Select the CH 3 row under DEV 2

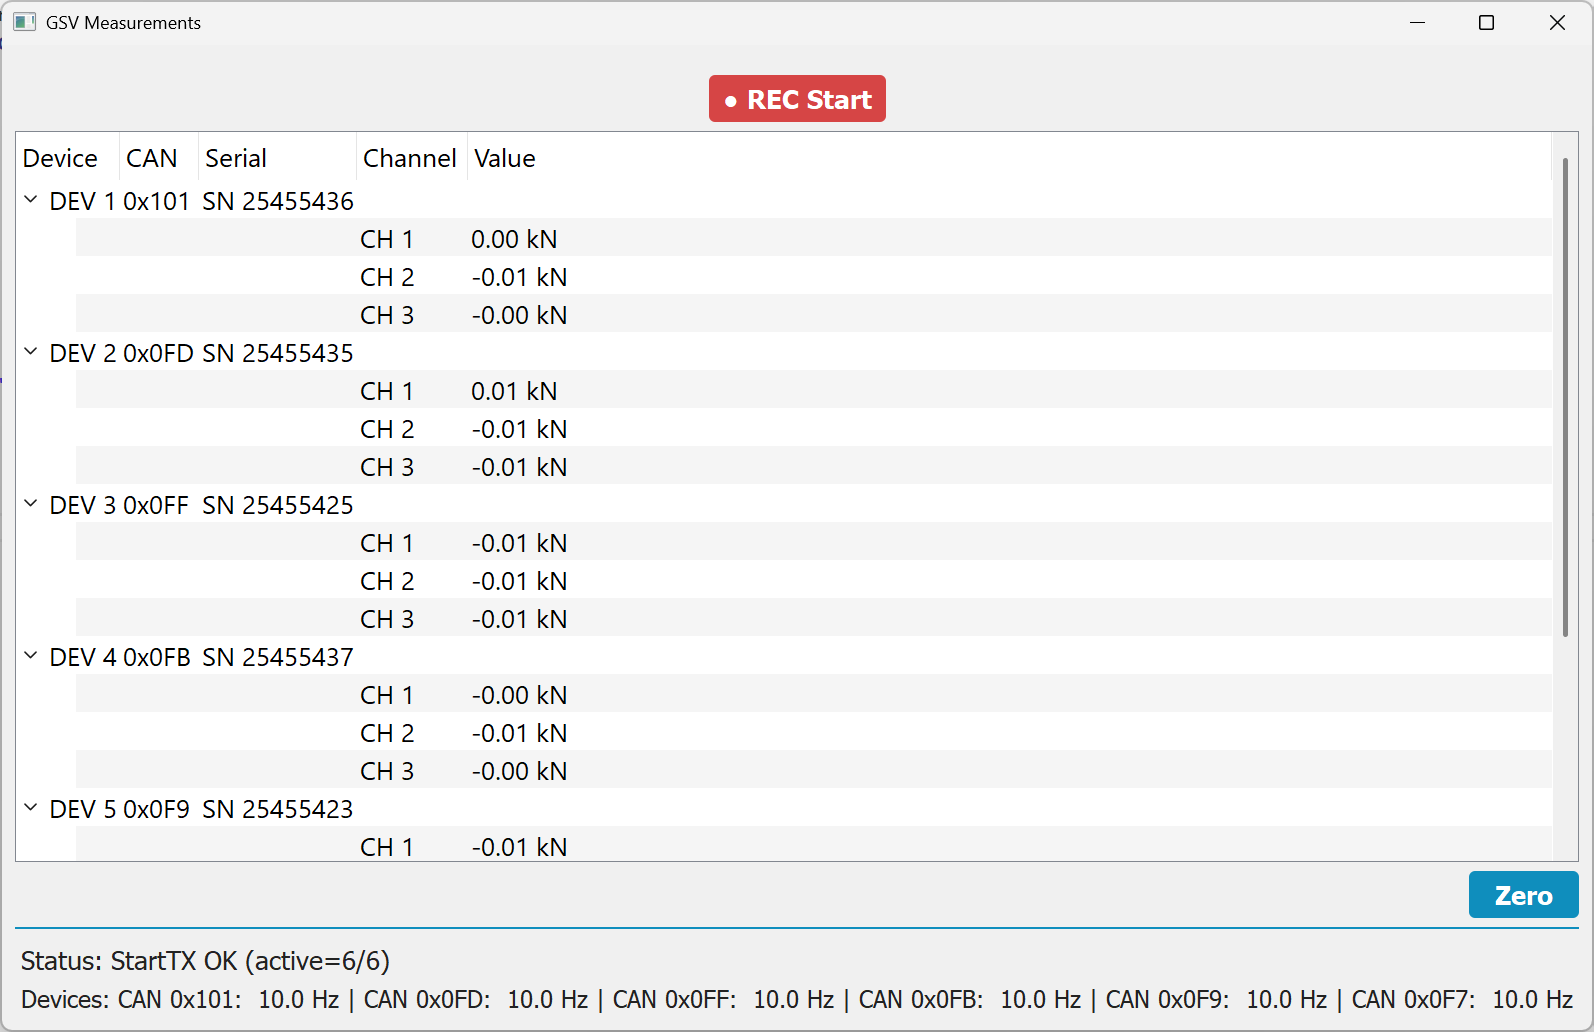pyautogui.click(x=813, y=467)
